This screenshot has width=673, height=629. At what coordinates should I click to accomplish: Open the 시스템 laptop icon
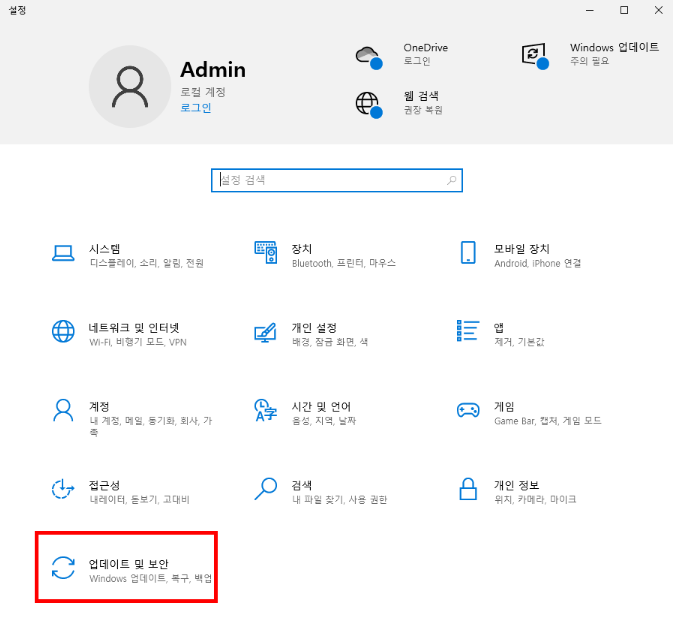(x=63, y=253)
